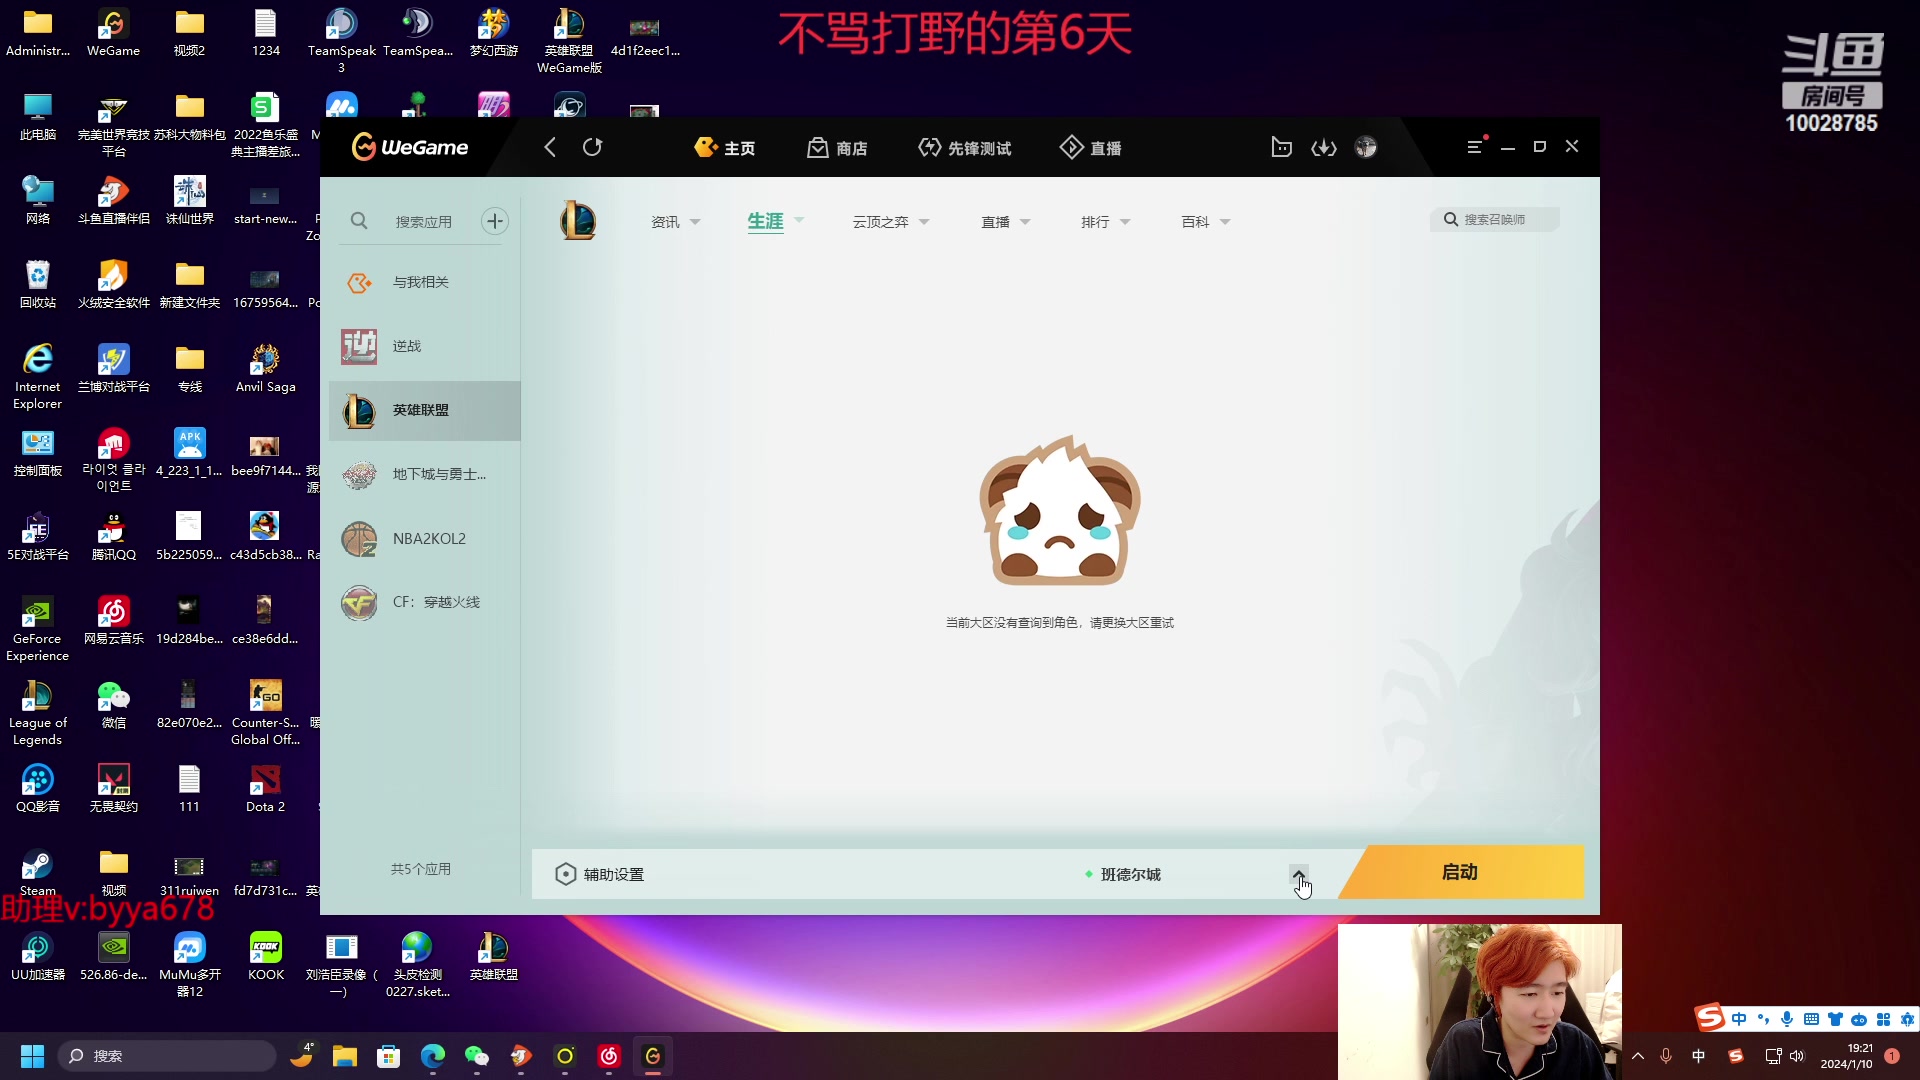Viewport: 1920px width, 1080px height.
Task: Click the 搜索召唤师 search box
Action: (1494, 219)
